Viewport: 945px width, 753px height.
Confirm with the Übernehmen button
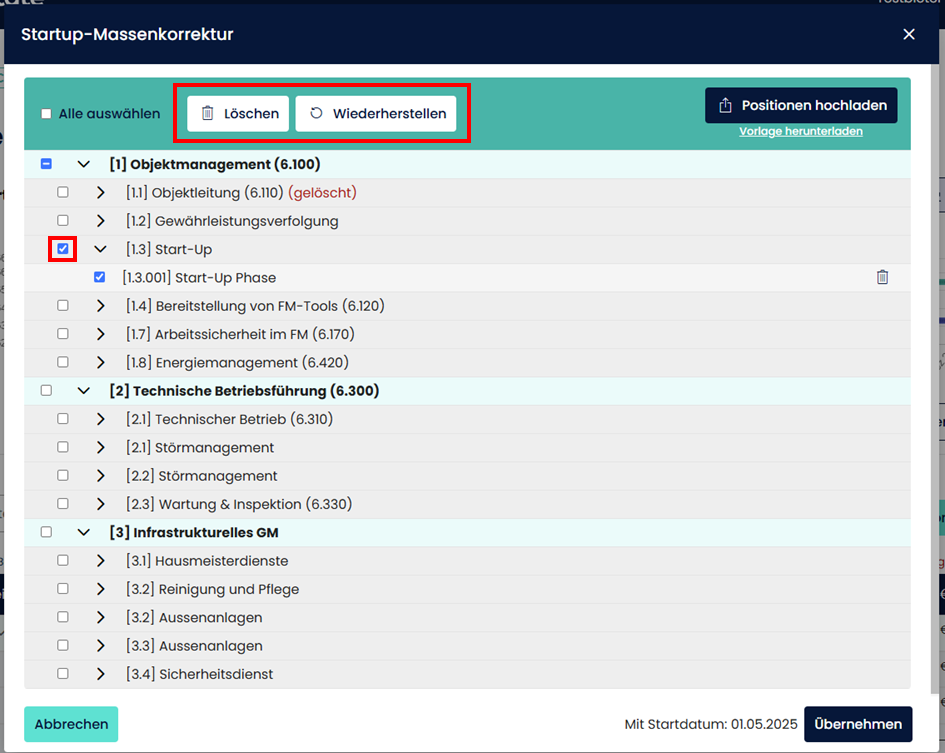point(857,724)
